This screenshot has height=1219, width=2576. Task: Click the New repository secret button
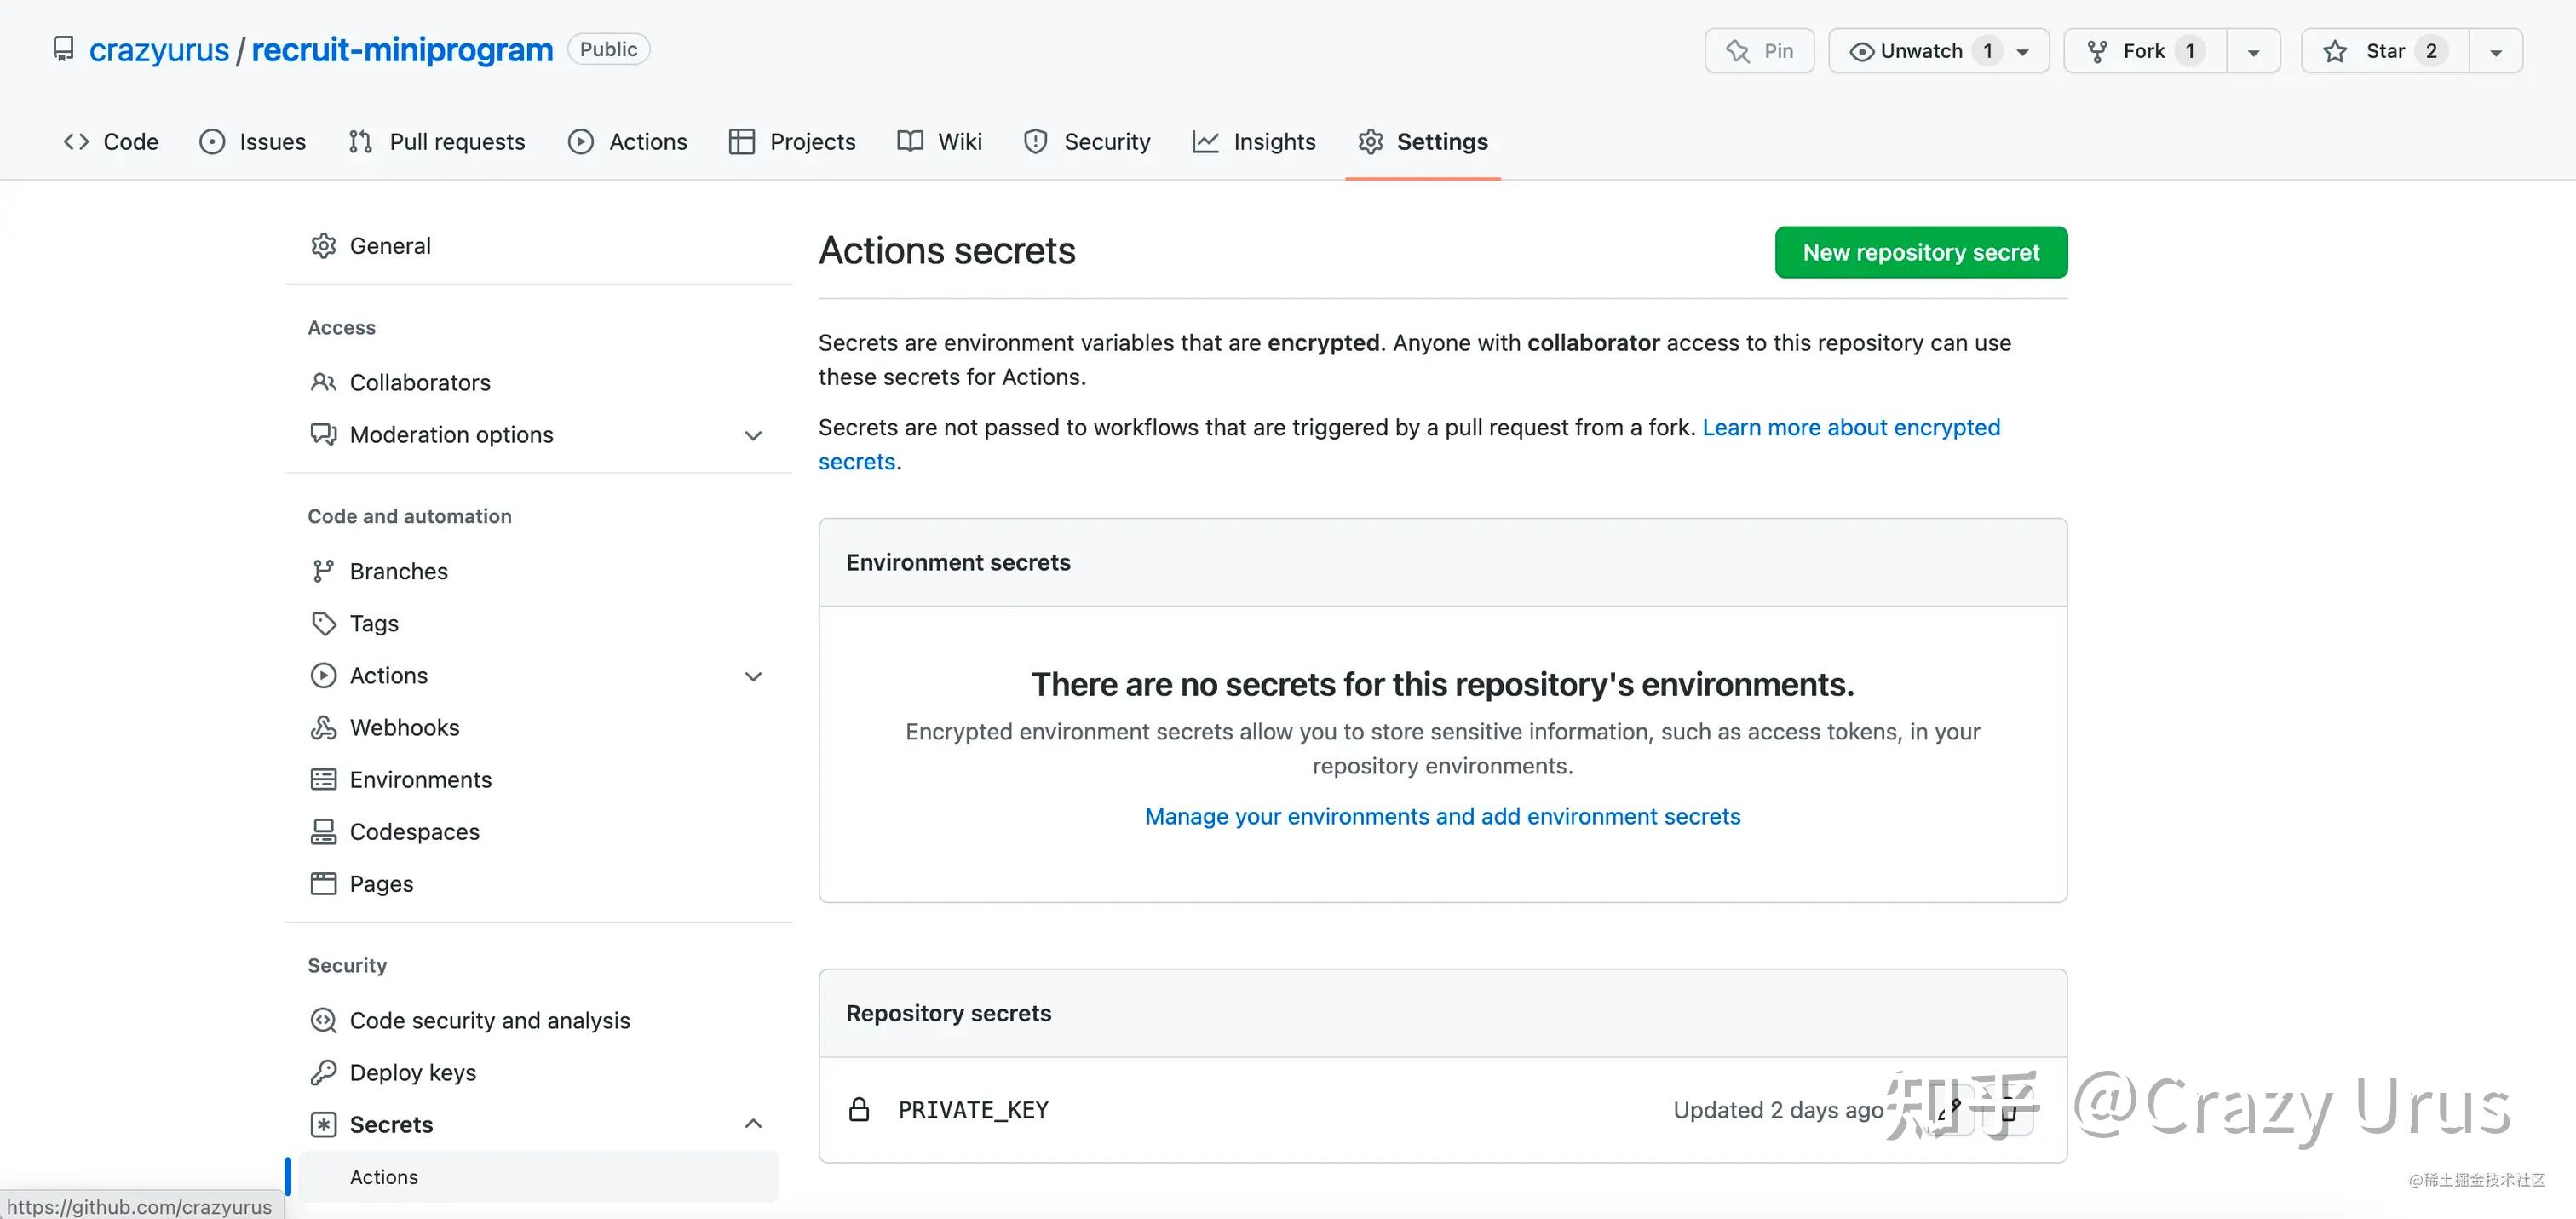(1920, 252)
